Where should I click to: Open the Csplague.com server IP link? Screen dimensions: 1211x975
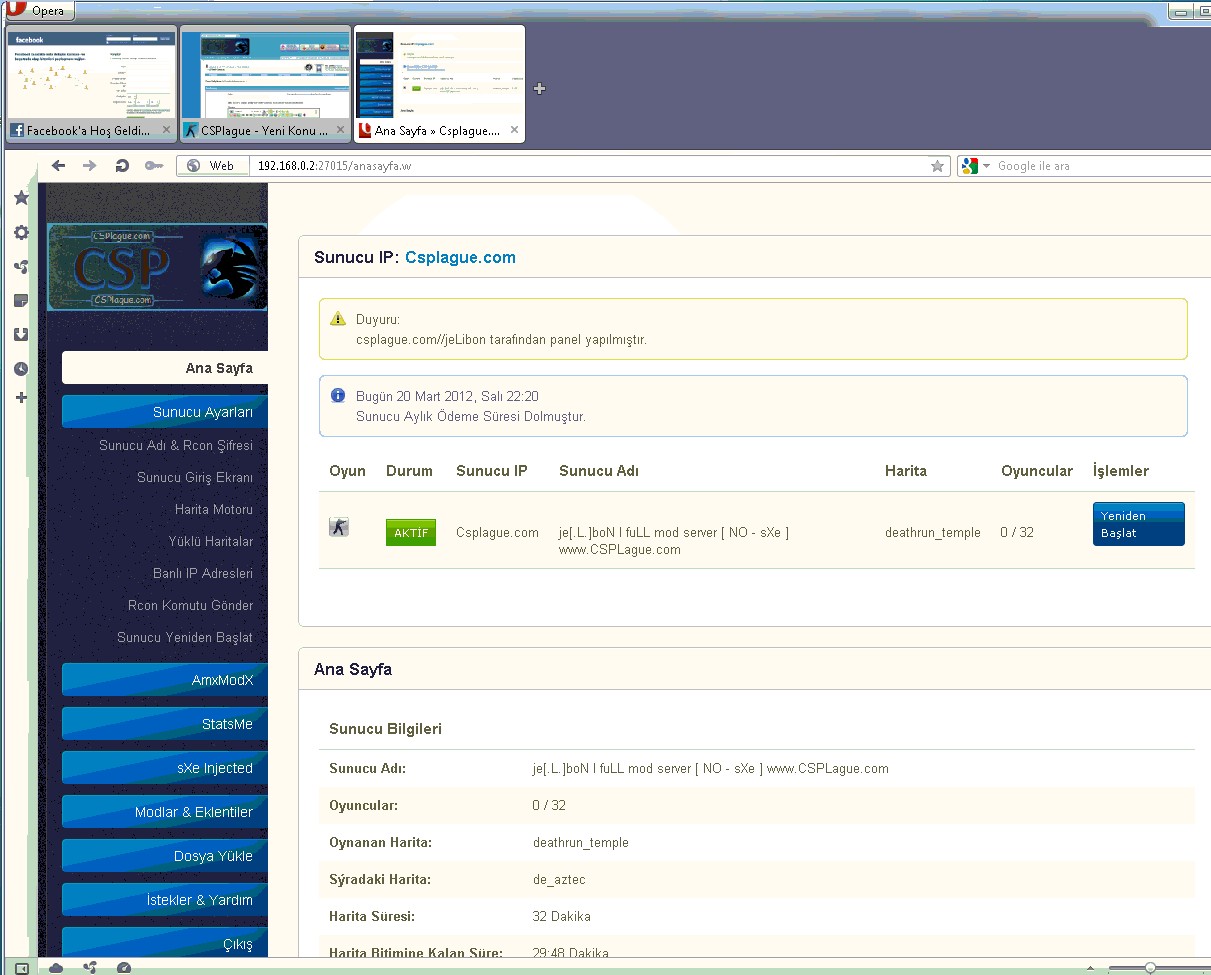[x=460, y=257]
